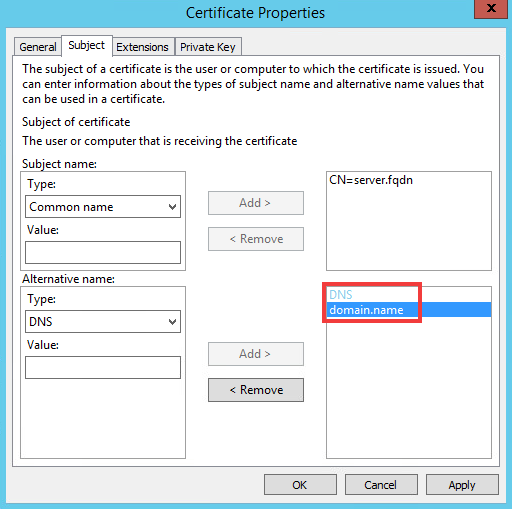The image size is (512, 509).
Task: Focus the Subject name Value field
Action: tap(103, 252)
